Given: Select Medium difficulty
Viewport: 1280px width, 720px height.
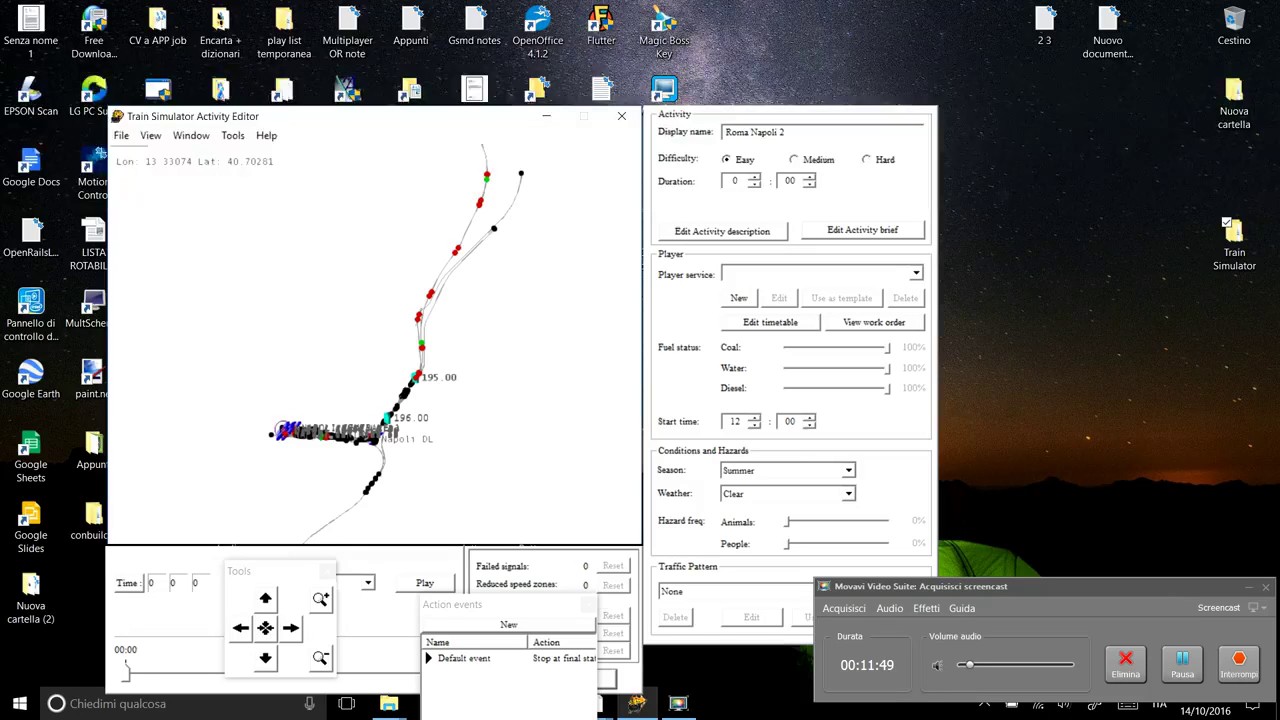Looking at the screenshot, I should 794,159.
